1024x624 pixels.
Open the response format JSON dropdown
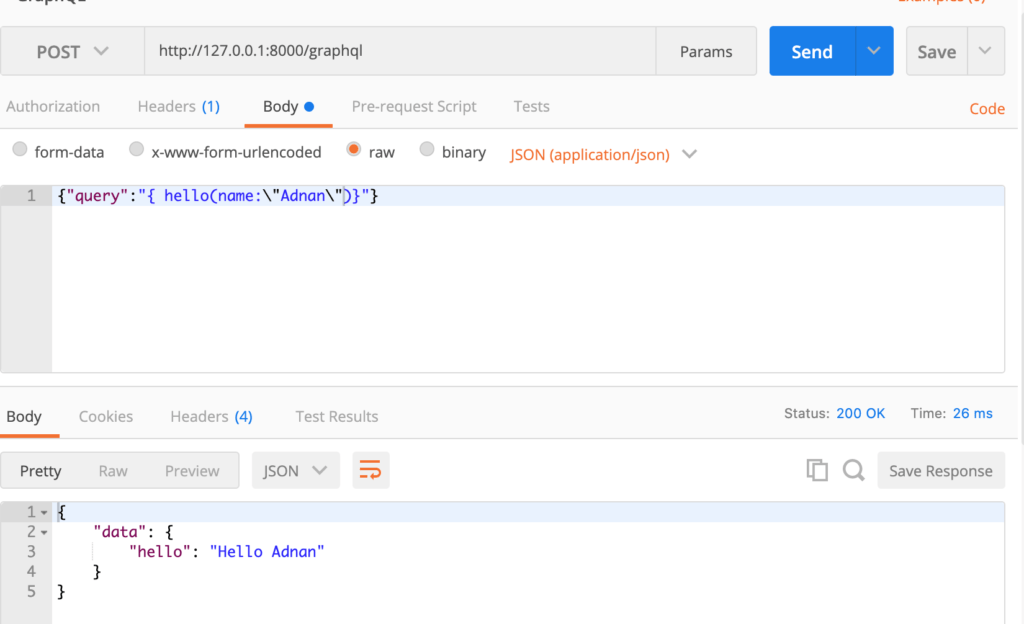coord(296,470)
